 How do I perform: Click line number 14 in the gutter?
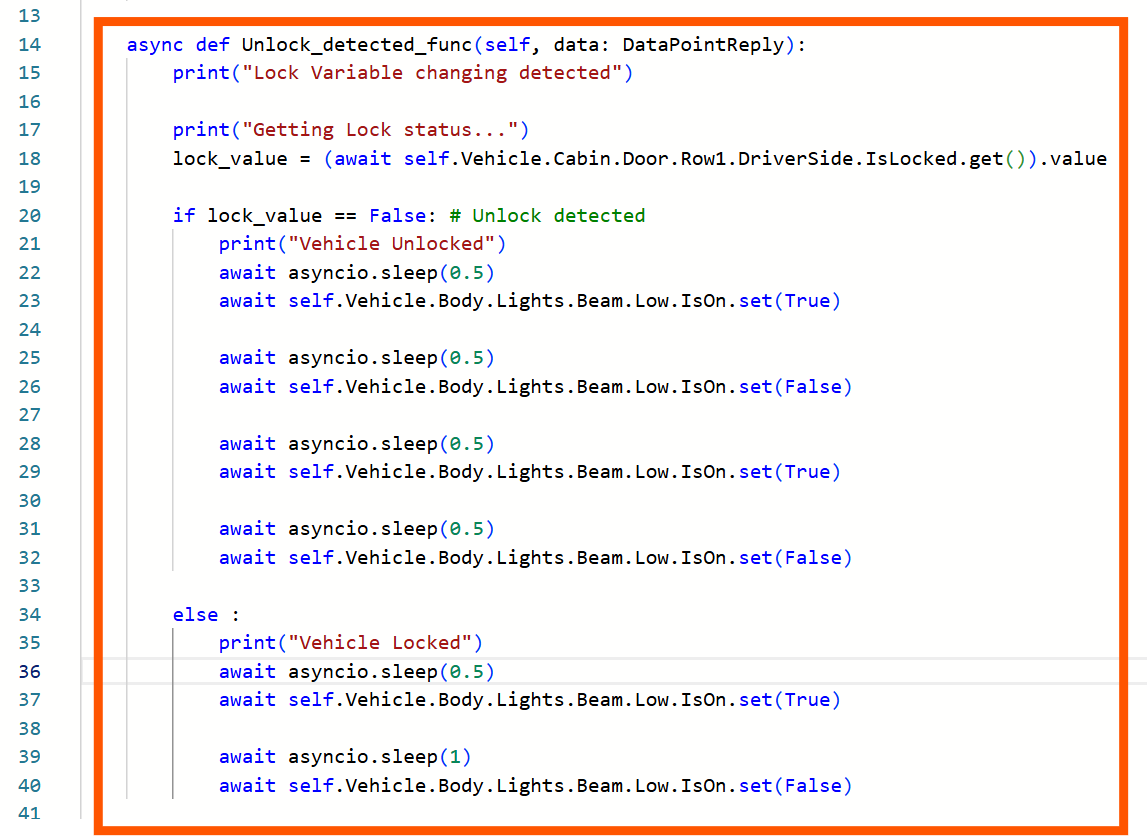pyautogui.click(x=30, y=44)
